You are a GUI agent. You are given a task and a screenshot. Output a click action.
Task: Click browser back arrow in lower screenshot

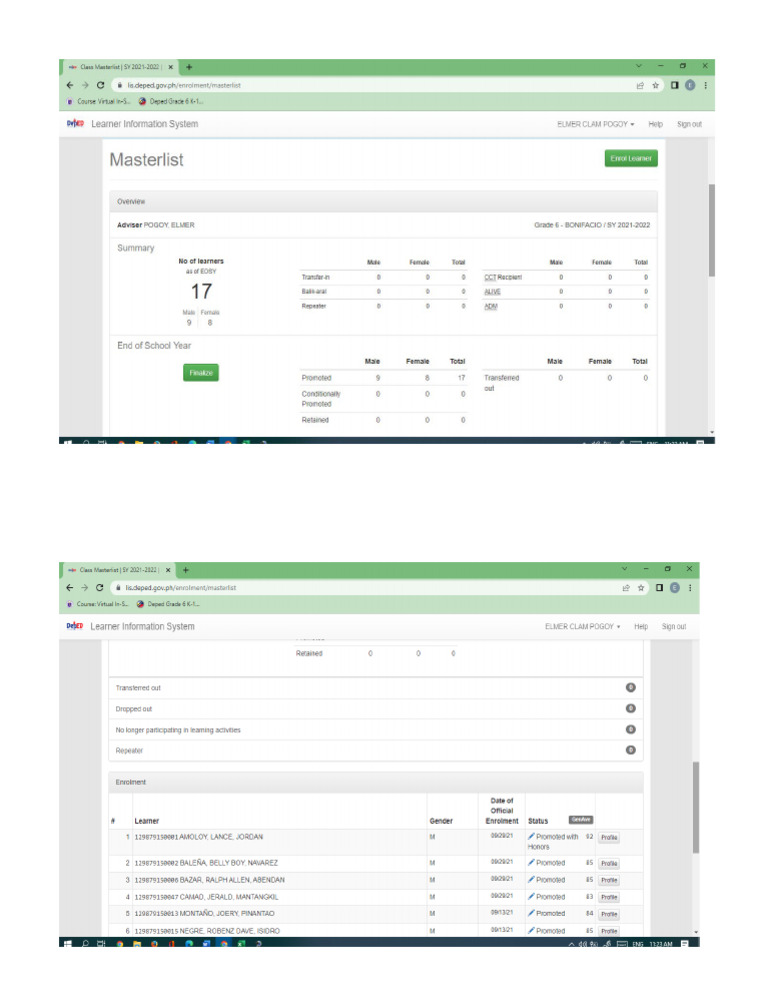click(70, 588)
